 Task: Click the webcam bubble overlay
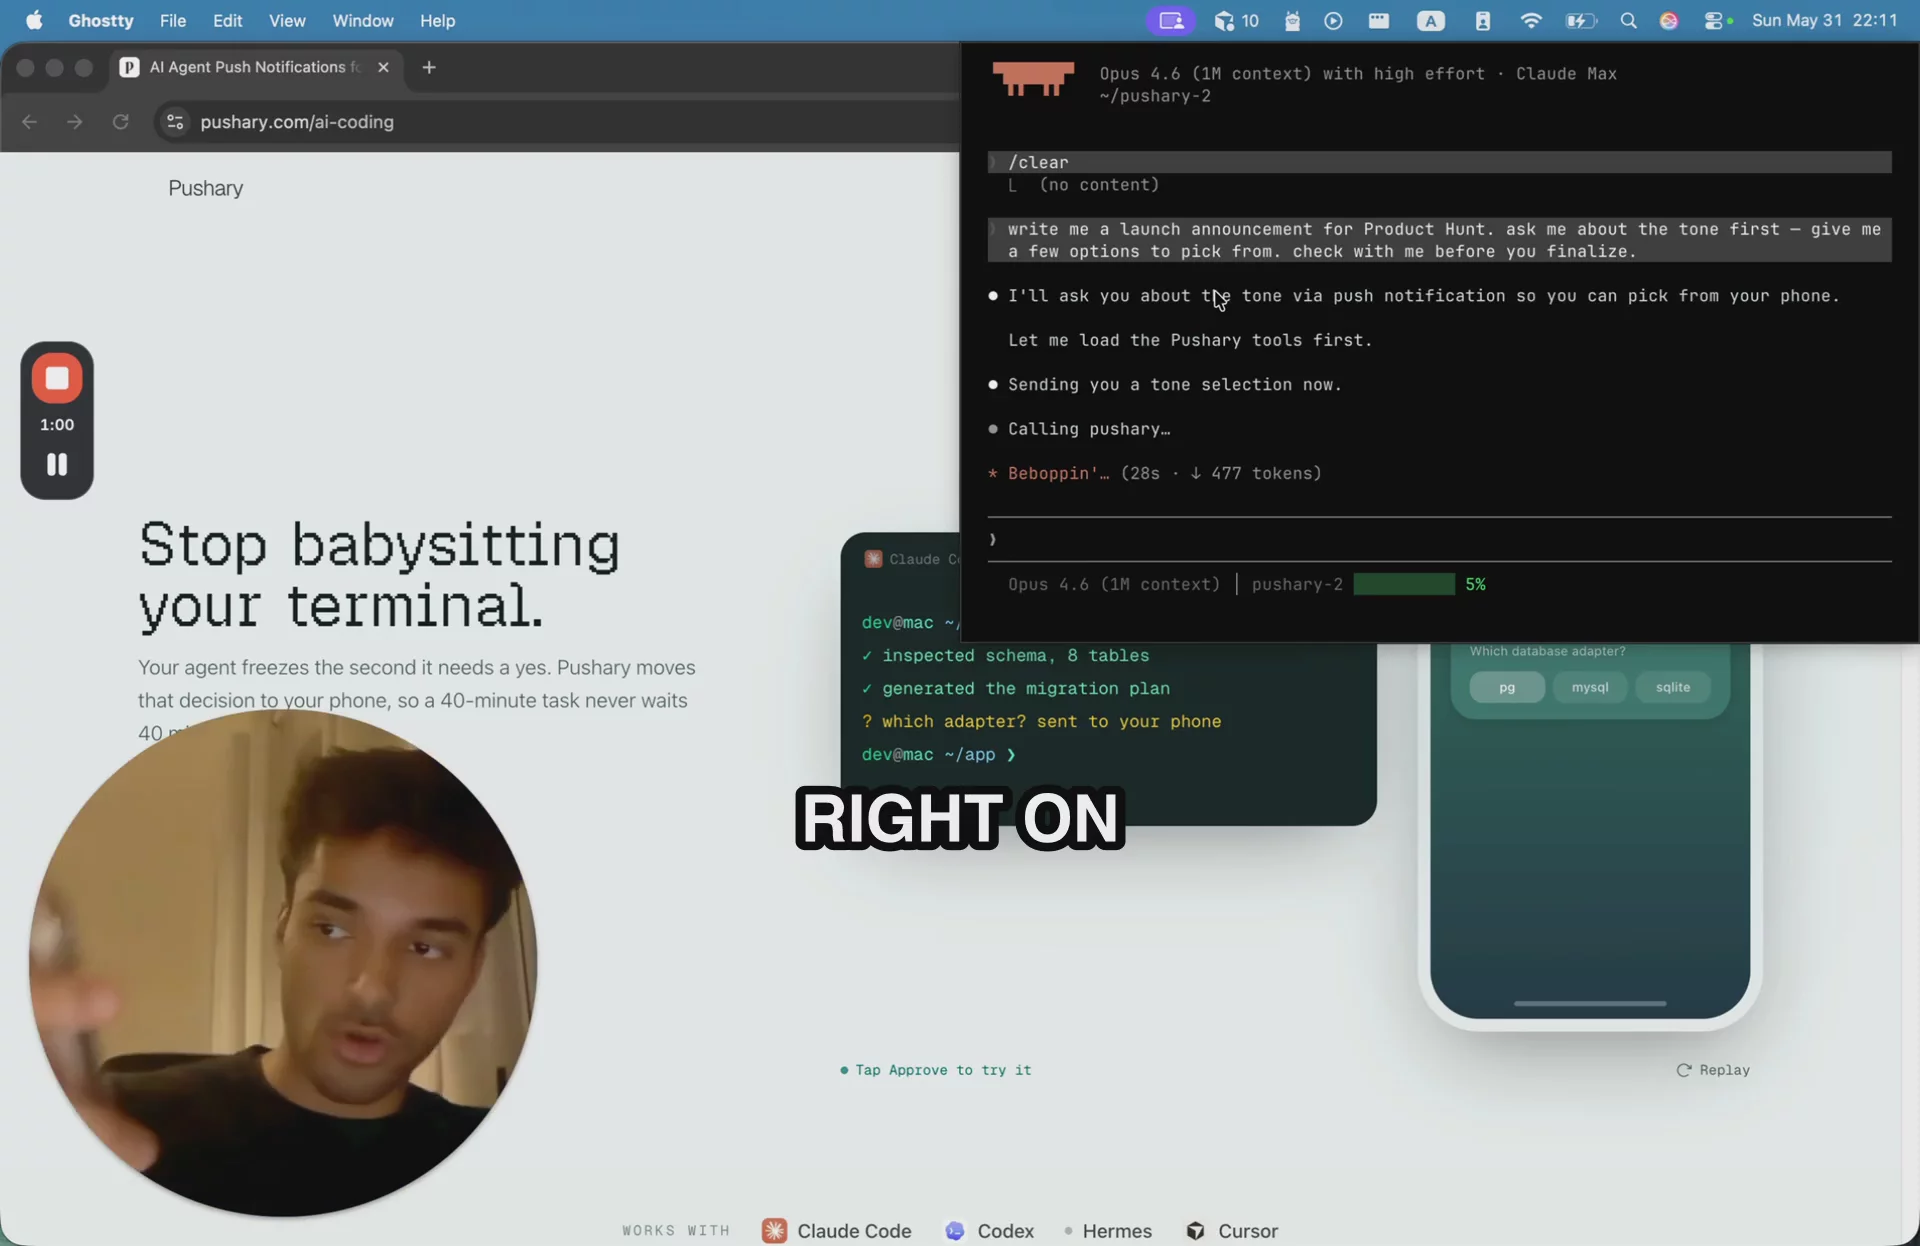tap(283, 962)
